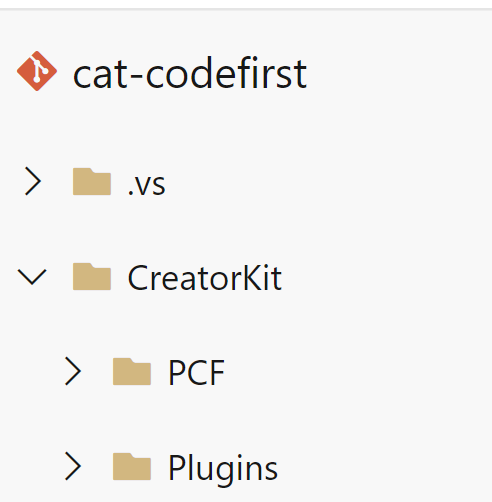Click the right arrow beside Plugins
492x502 pixels.
[73, 466]
